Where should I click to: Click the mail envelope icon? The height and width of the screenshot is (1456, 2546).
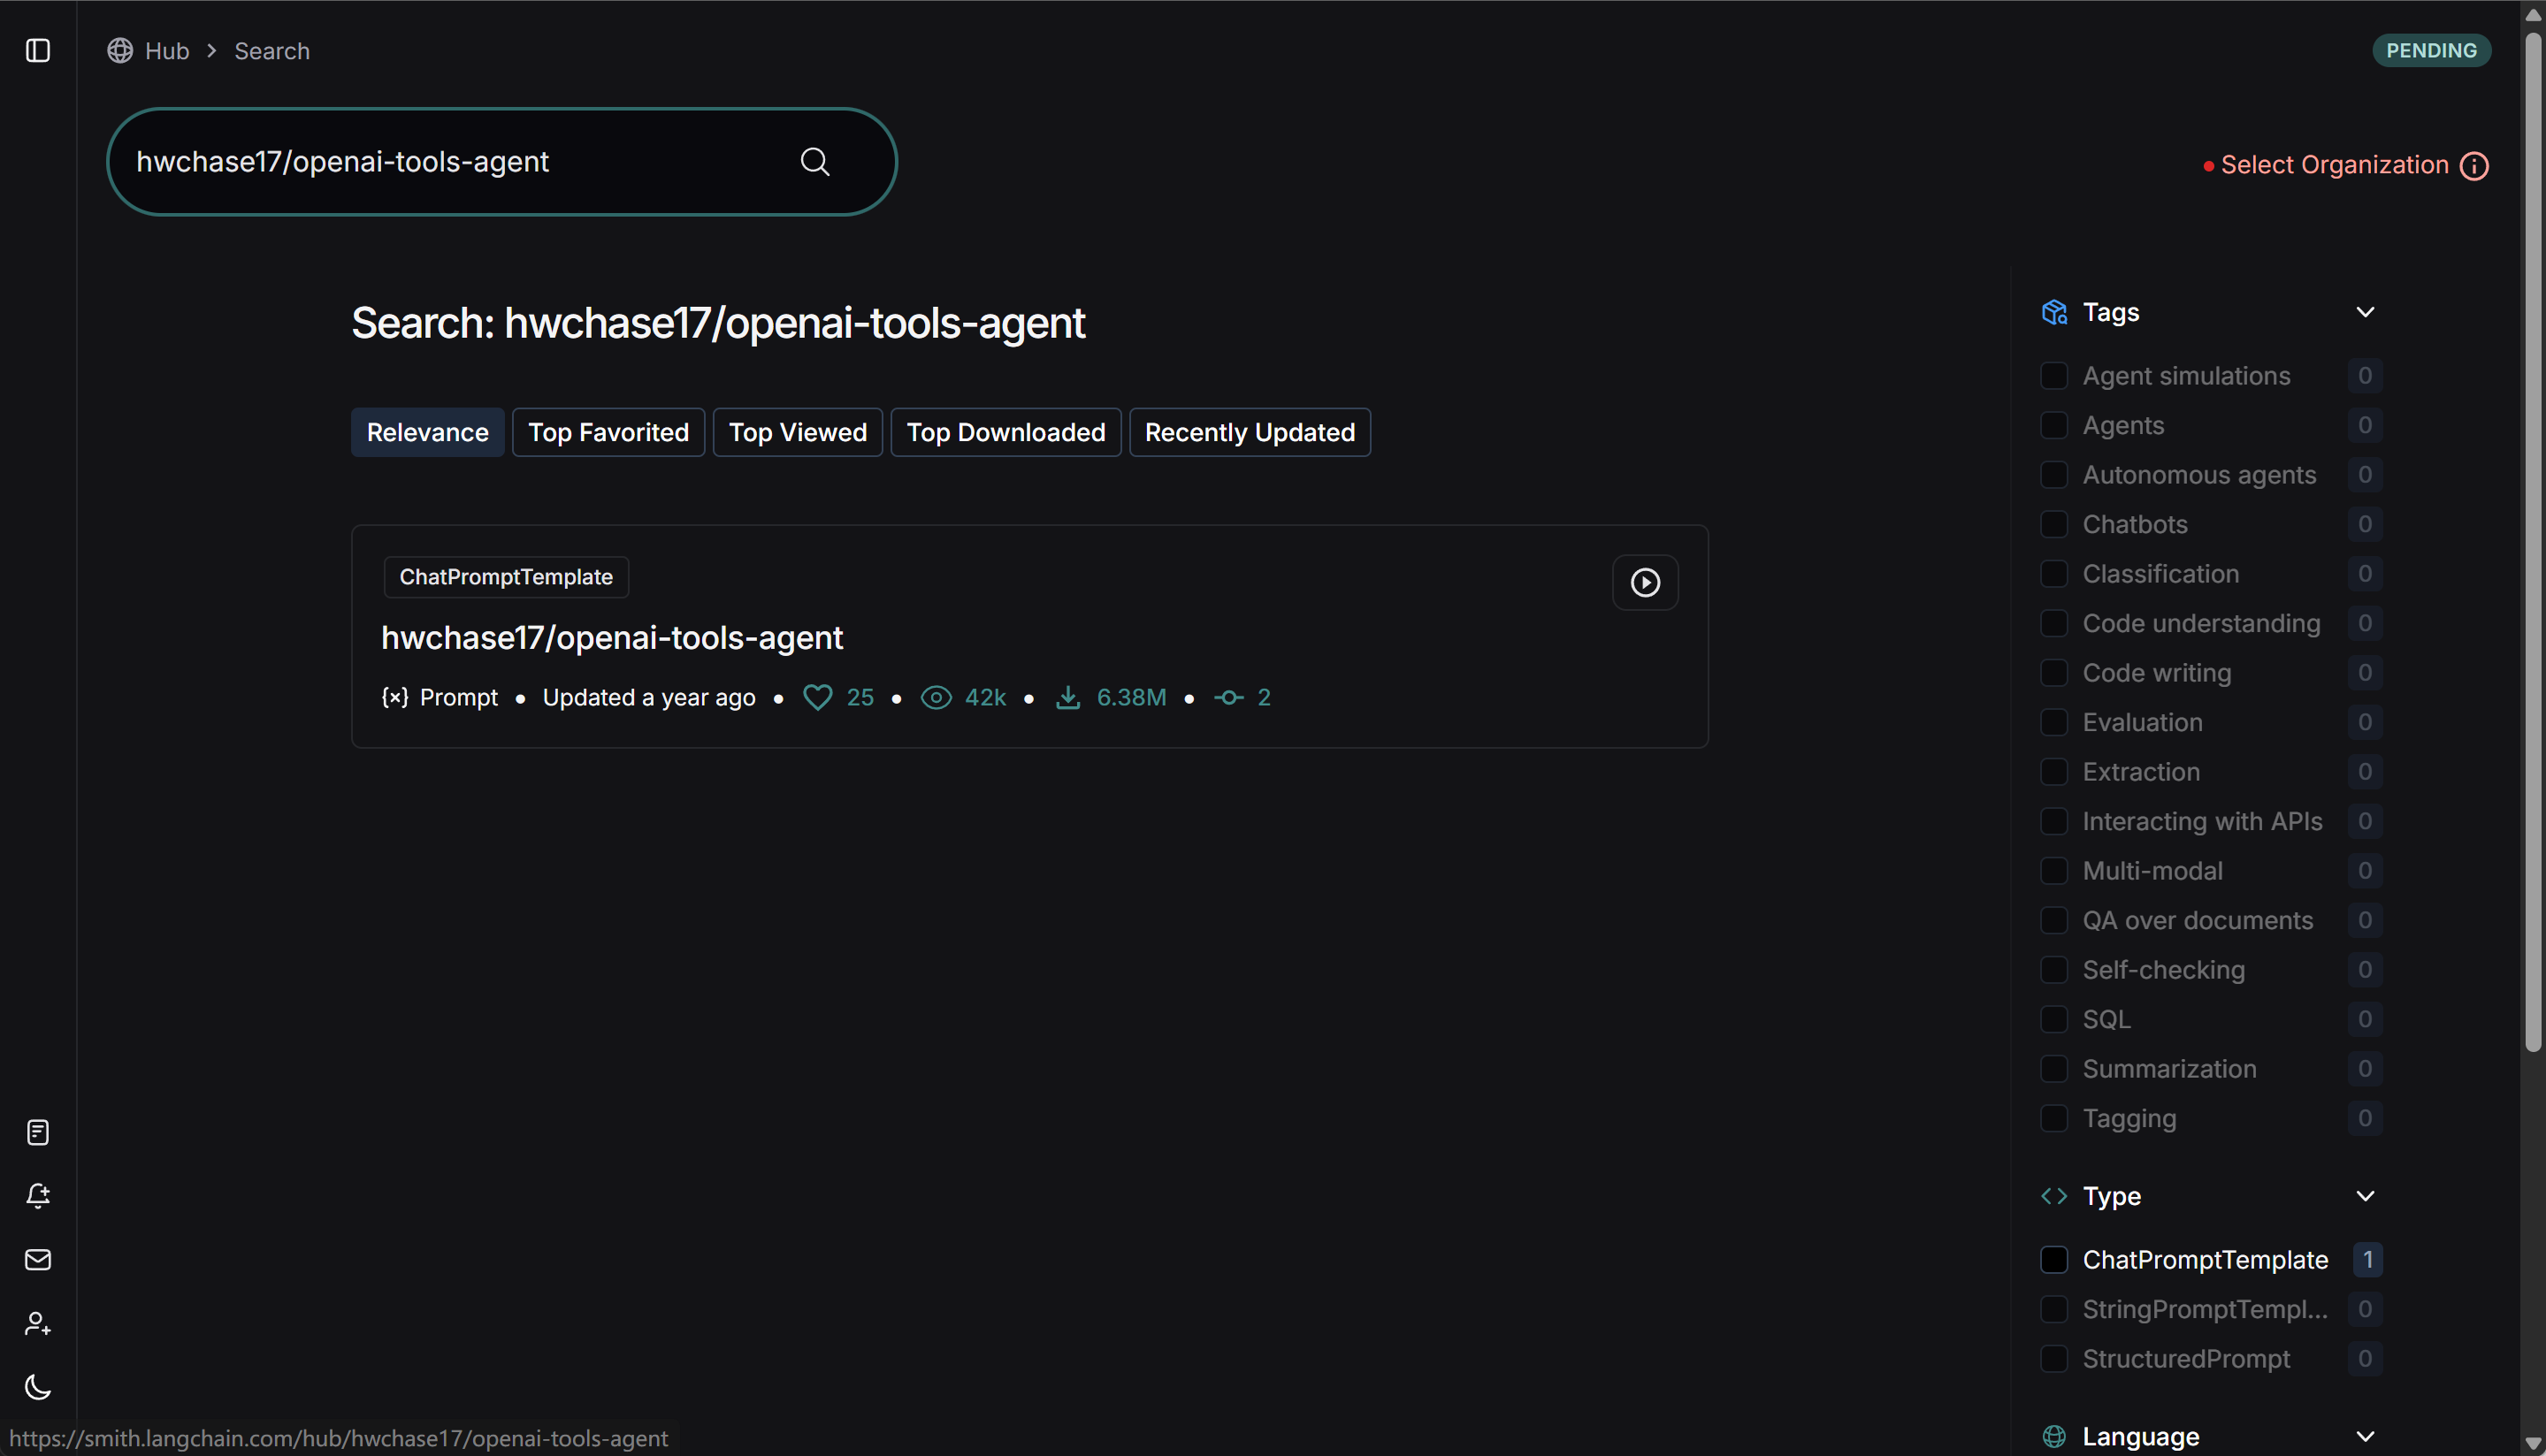(38, 1260)
